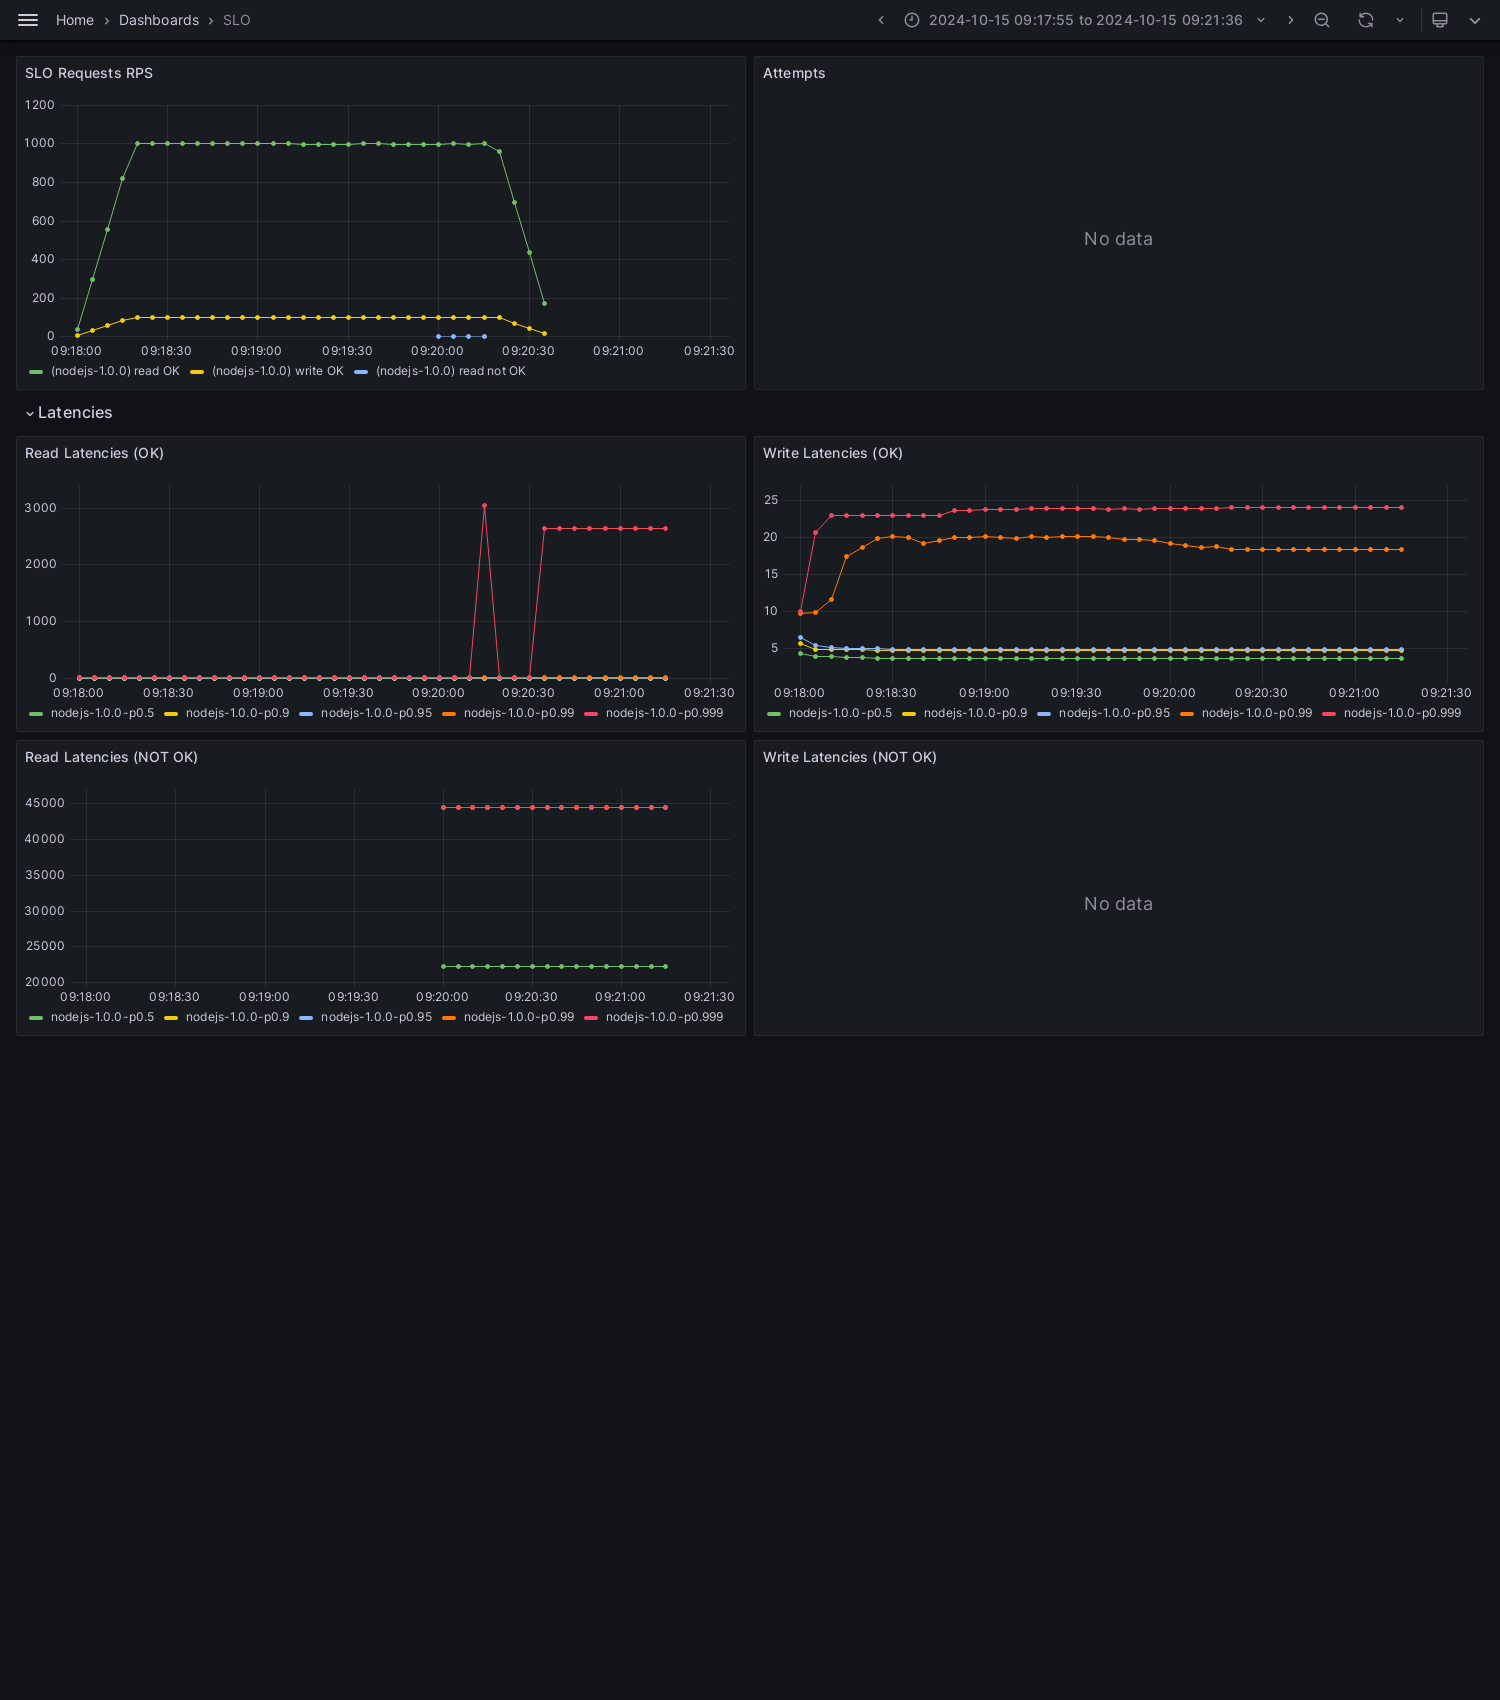Click the 3000 latency spike point in Read Latencies (OK)
Image resolution: width=1500 pixels, height=1700 pixels.
tap(484, 506)
